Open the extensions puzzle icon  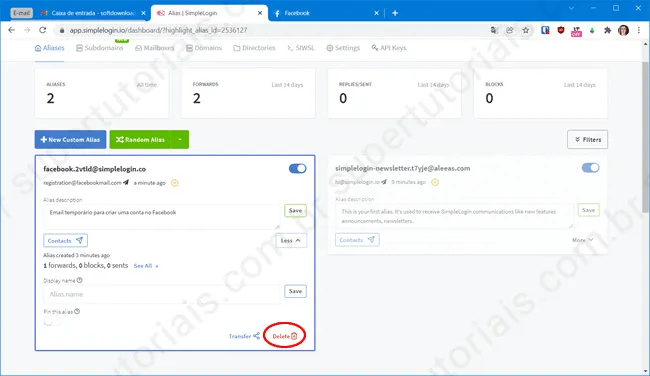click(x=608, y=30)
